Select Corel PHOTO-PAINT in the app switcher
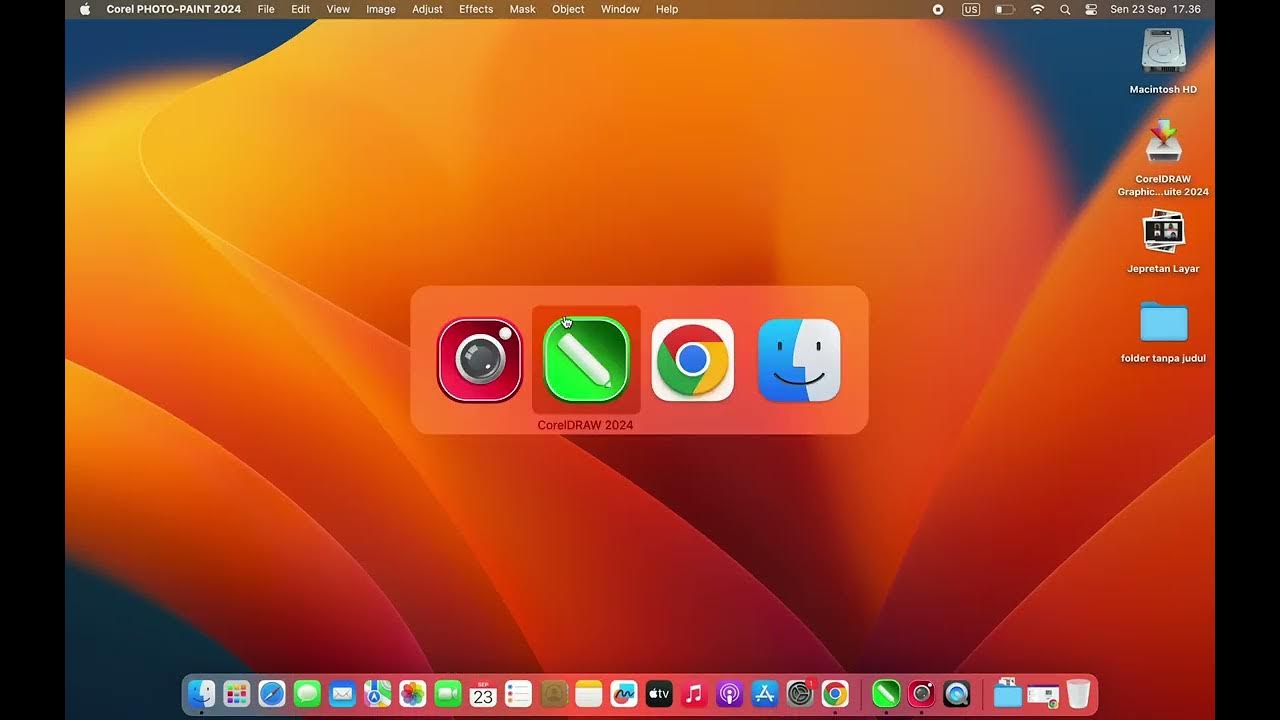1280x720 pixels. [x=480, y=360]
